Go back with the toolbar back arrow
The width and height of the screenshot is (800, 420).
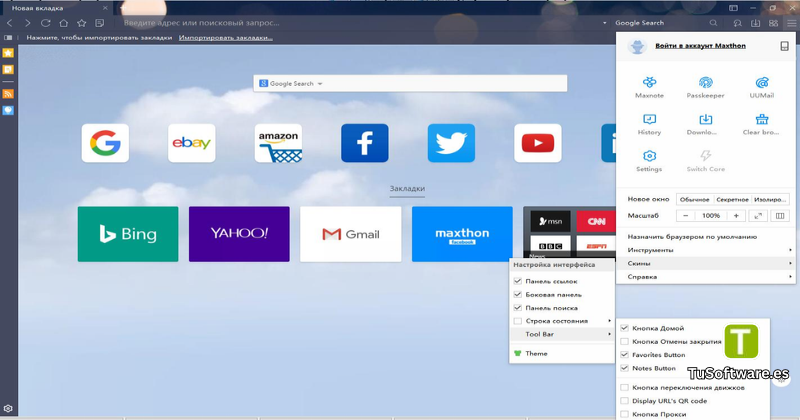pos(10,23)
